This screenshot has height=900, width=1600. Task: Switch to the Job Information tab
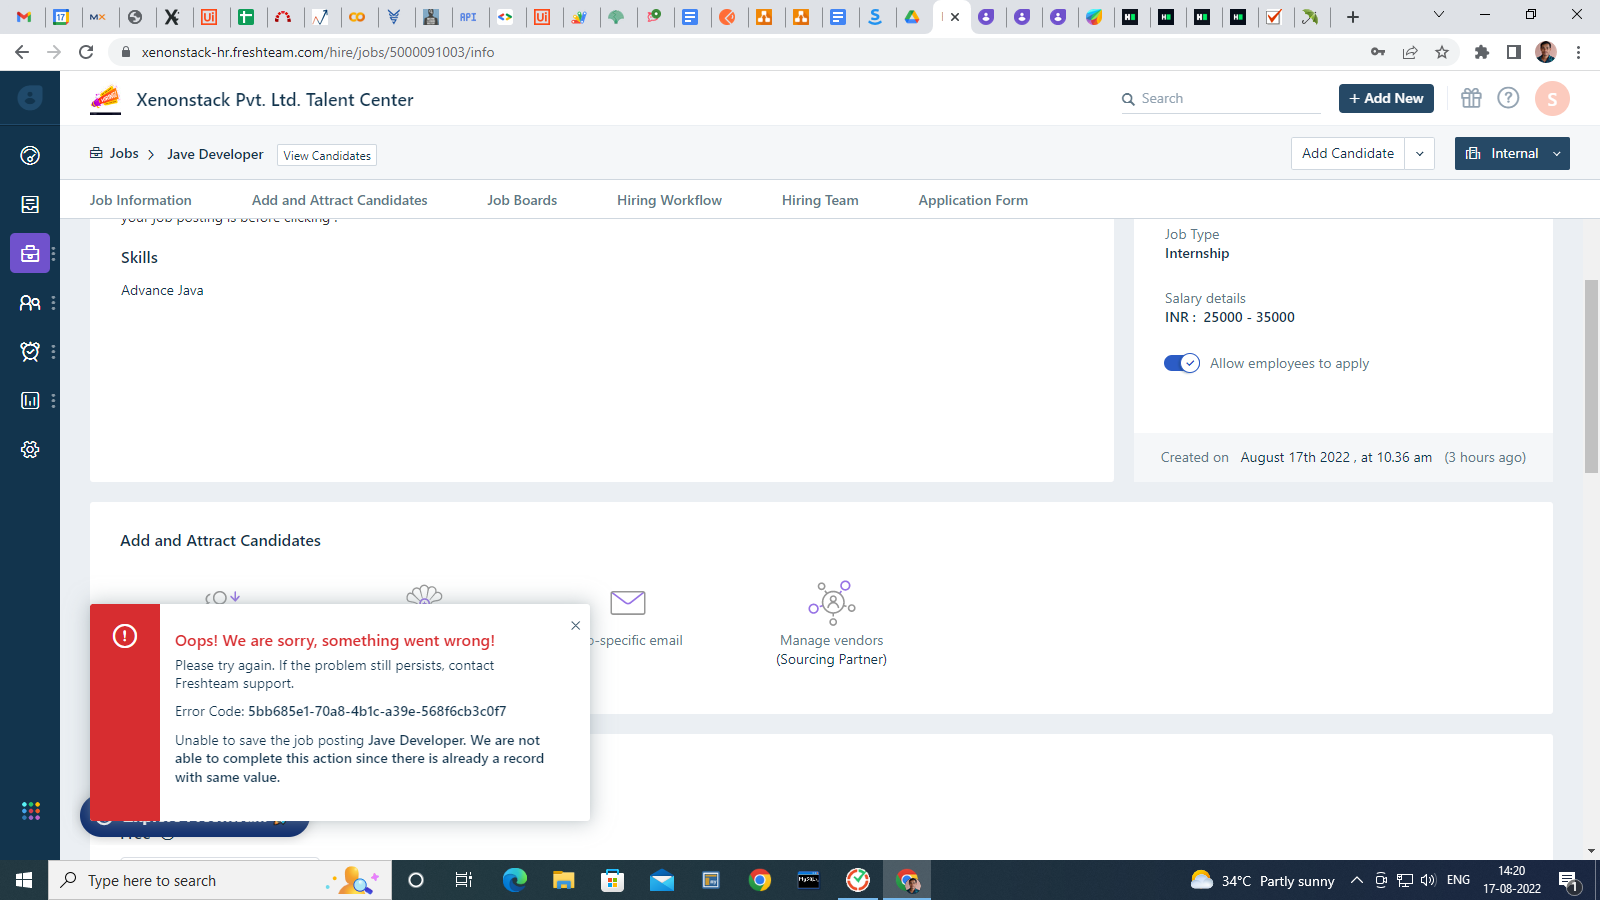pos(140,200)
